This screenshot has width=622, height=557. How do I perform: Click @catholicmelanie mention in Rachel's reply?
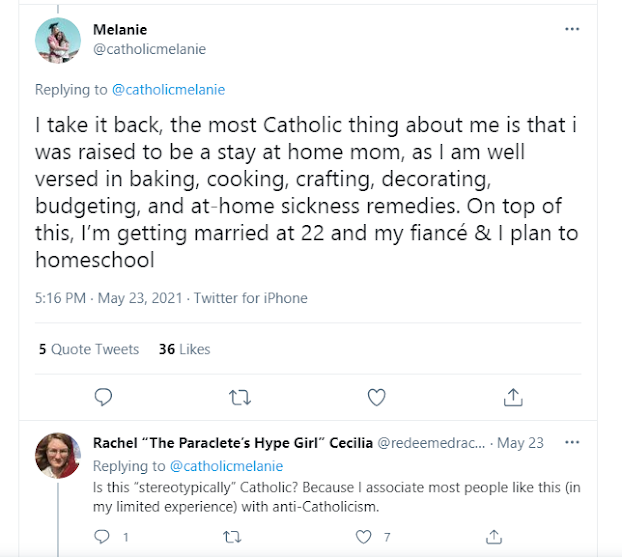[226, 466]
